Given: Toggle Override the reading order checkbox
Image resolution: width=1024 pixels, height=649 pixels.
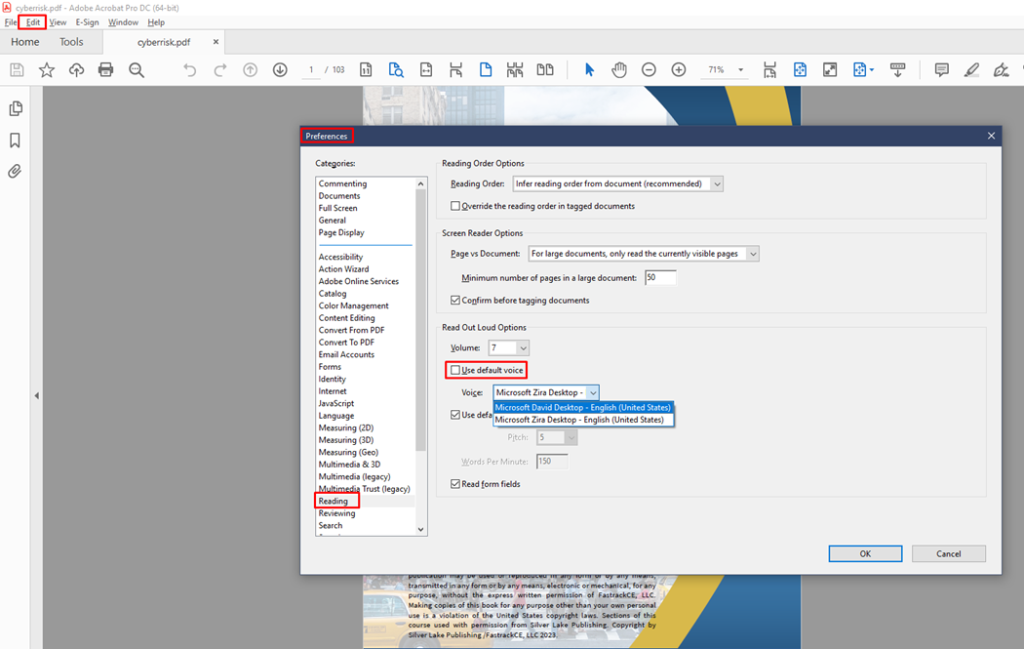Looking at the screenshot, I should [455, 206].
